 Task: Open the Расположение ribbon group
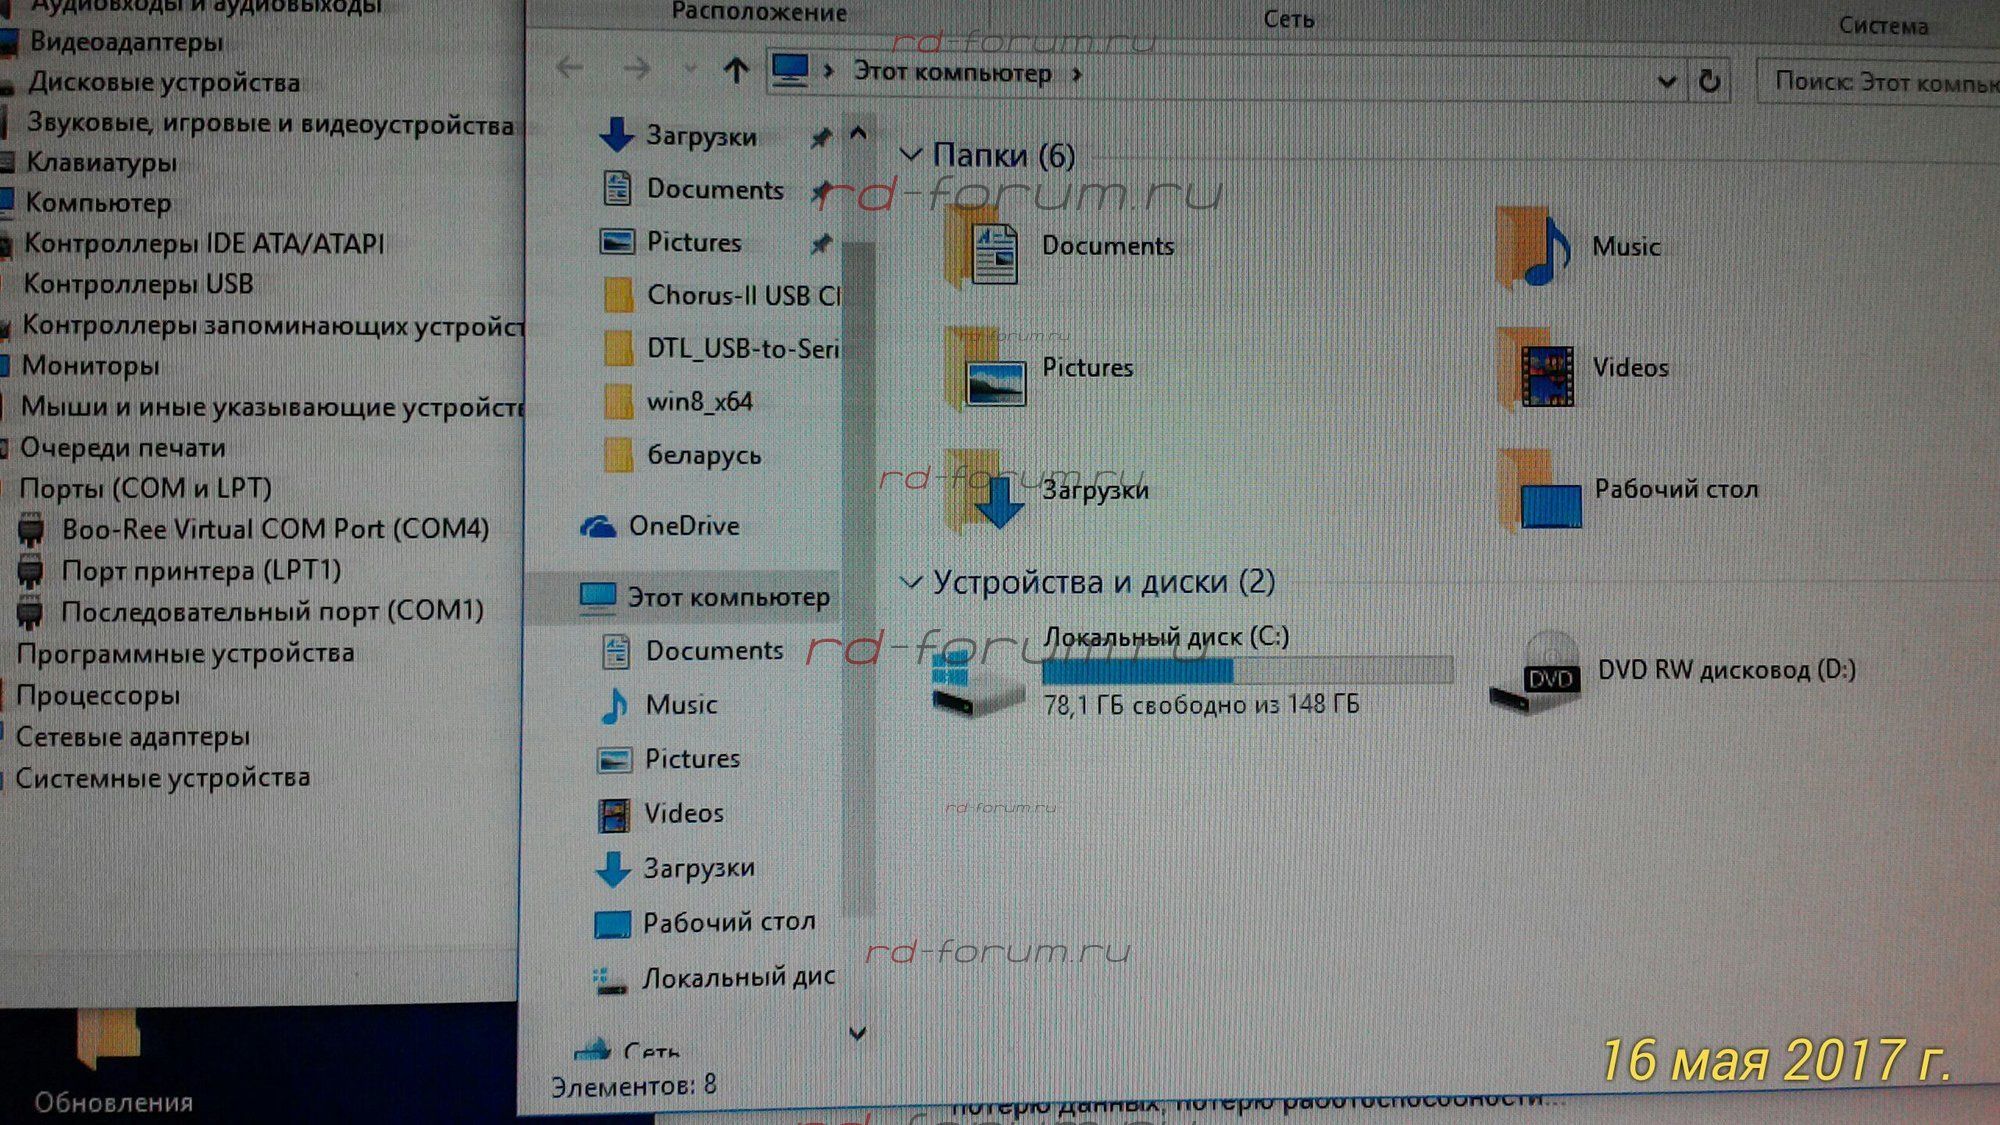[759, 13]
